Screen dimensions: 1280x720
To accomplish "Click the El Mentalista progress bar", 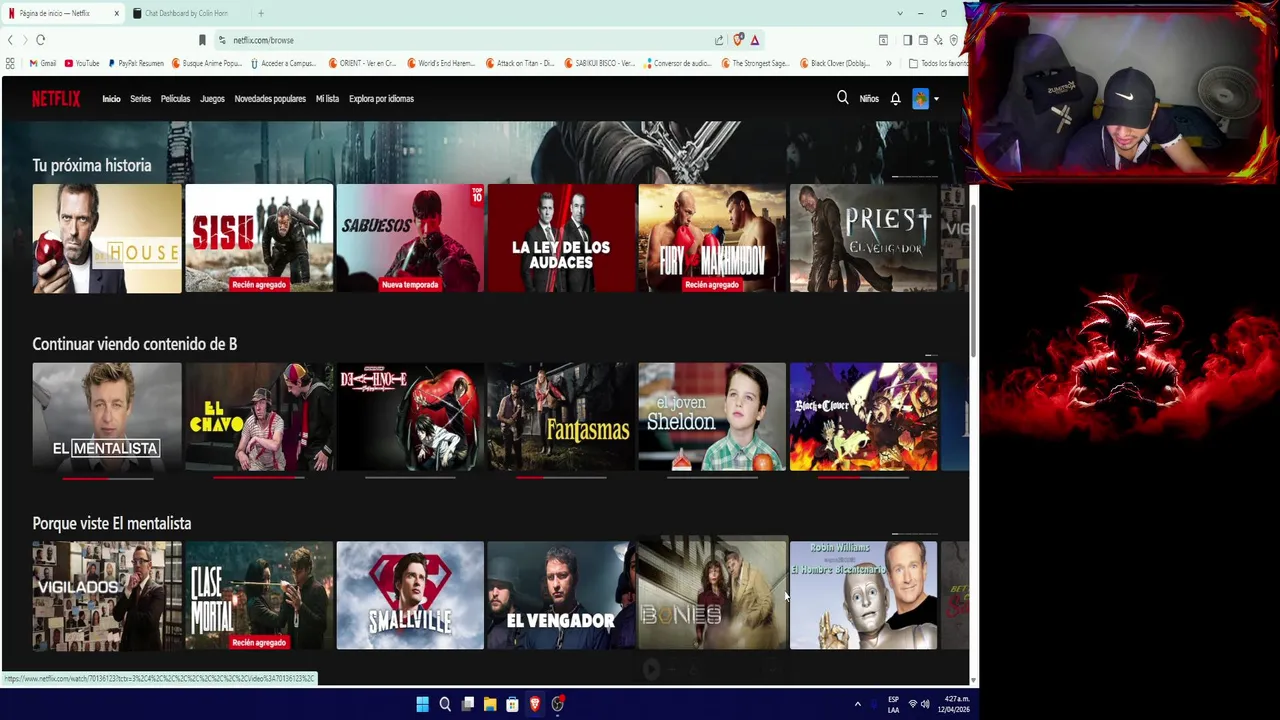I will 108,478.
